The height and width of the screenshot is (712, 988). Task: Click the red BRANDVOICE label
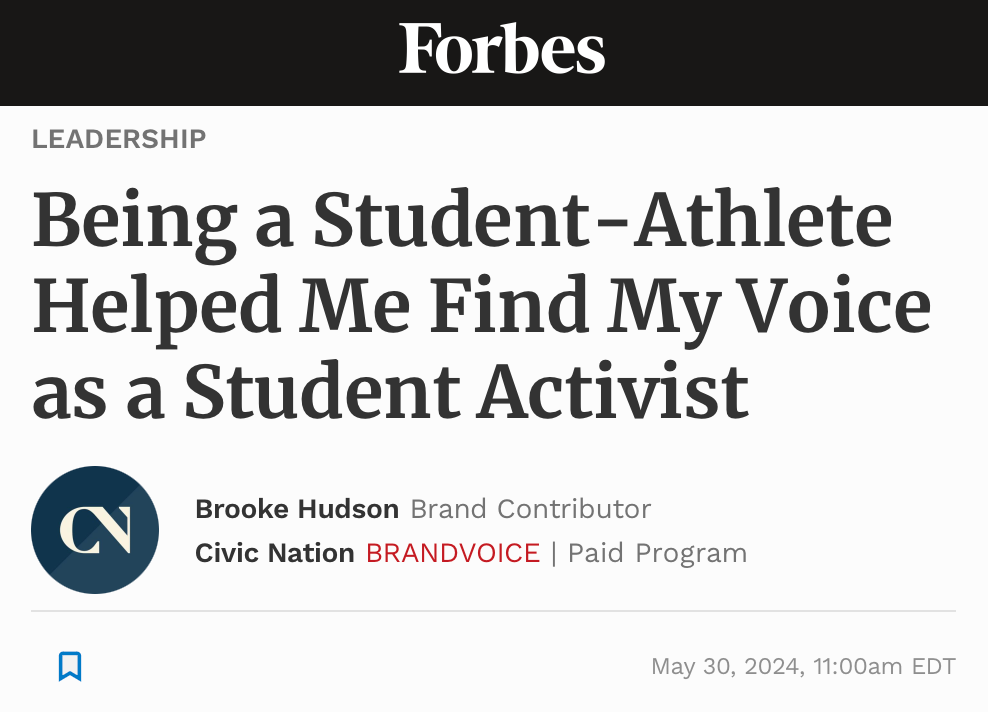click(x=453, y=553)
